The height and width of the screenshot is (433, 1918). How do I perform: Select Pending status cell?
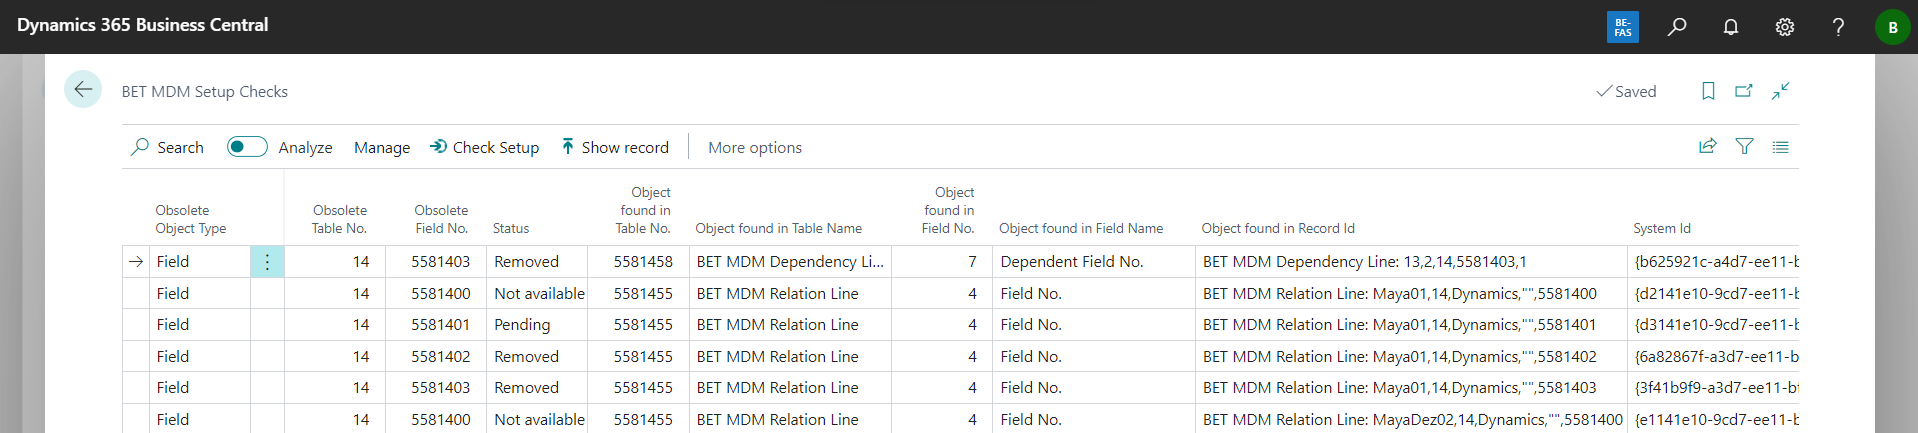click(x=537, y=325)
